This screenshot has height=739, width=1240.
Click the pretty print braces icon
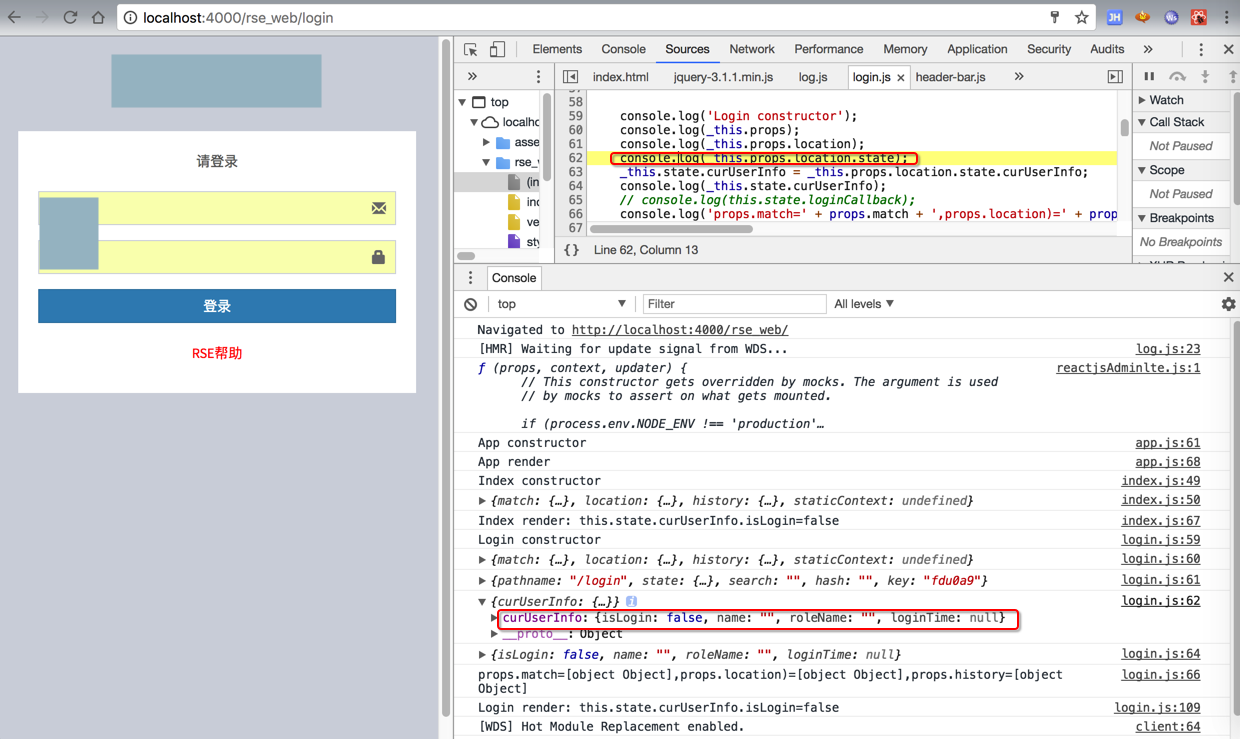[571, 250]
